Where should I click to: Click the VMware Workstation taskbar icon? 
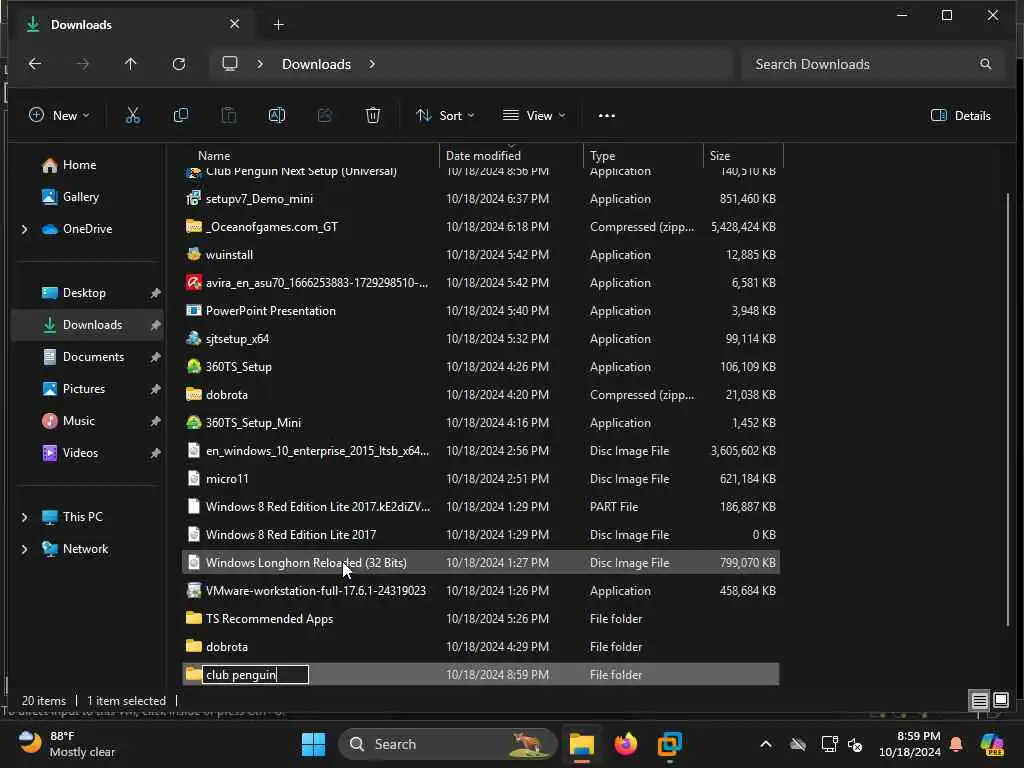[x=669, y=744]
